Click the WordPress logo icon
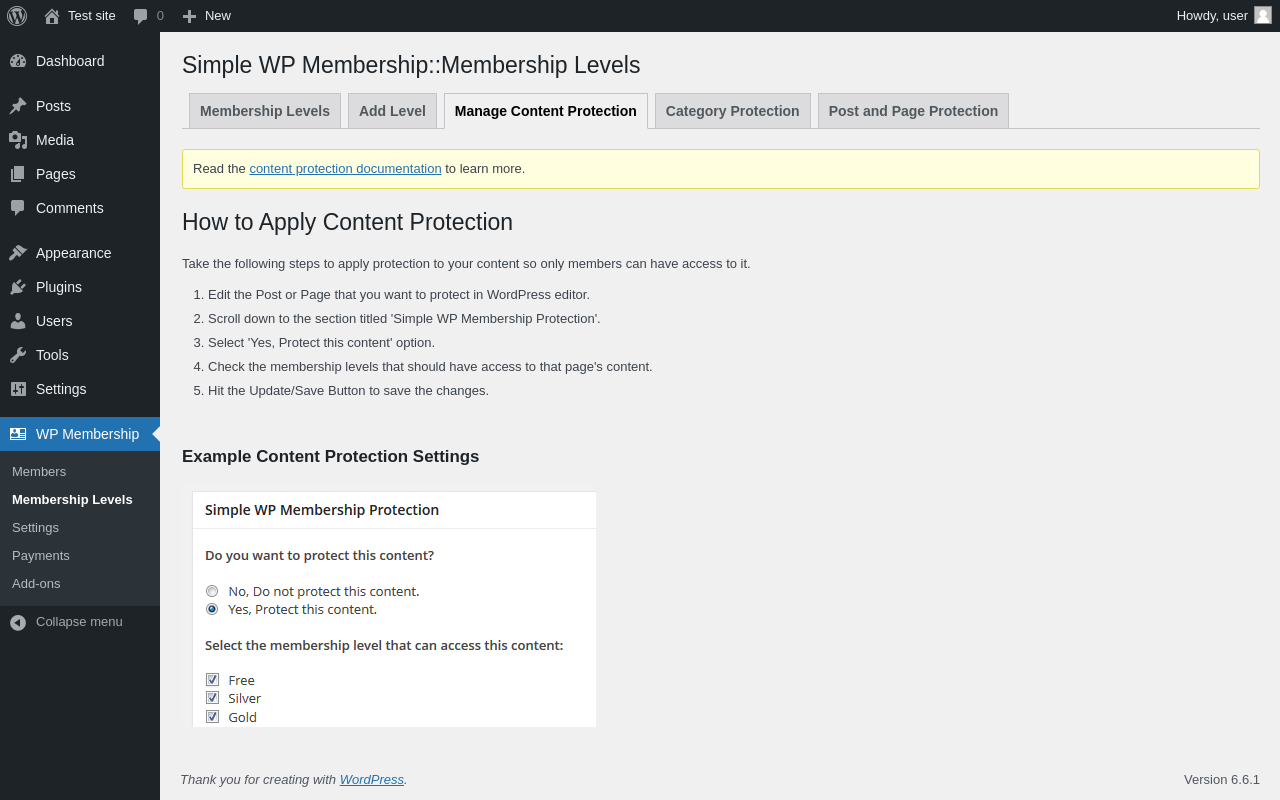Screen dimensions: 1280x800 (x=17, y=16)
